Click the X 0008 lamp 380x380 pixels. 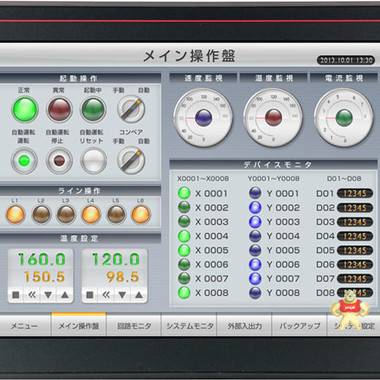point(184,293)
